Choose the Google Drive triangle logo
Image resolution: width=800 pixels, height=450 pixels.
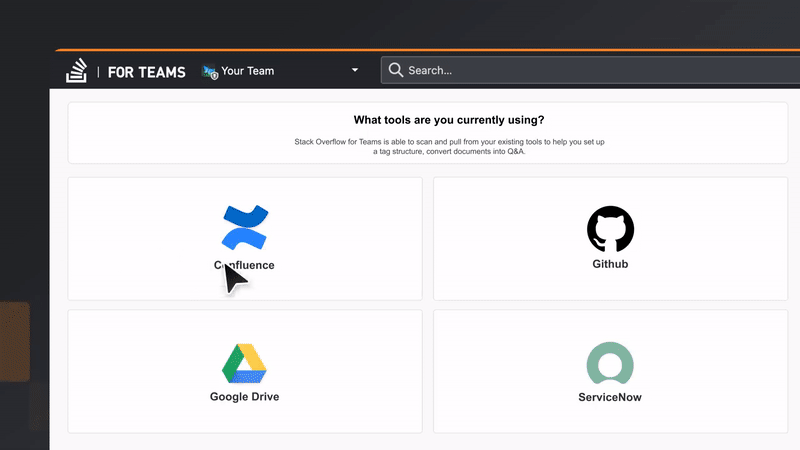click(x=244, y=363)
